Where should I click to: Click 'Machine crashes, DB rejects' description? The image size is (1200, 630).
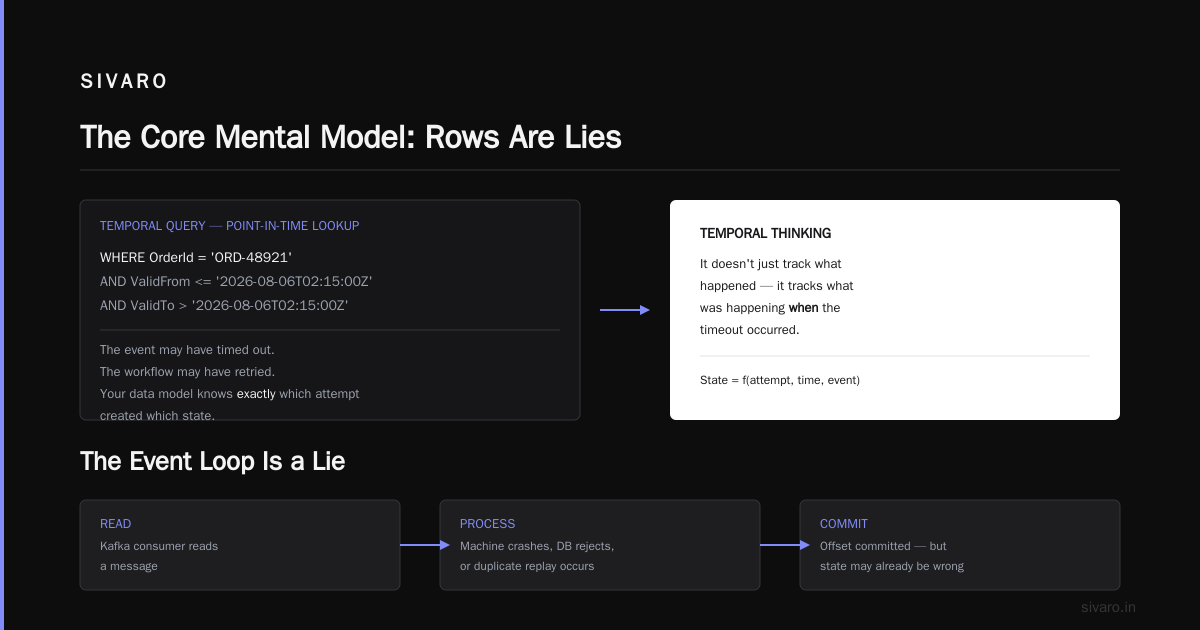click(537, 556)
